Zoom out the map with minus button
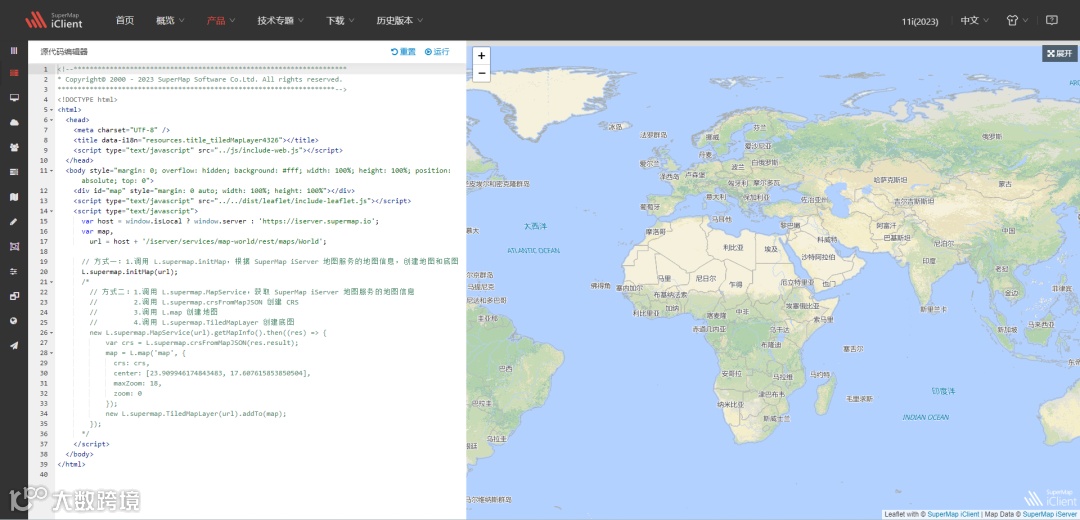This screenshot has width=1080, height=520. tap(481, 73)
